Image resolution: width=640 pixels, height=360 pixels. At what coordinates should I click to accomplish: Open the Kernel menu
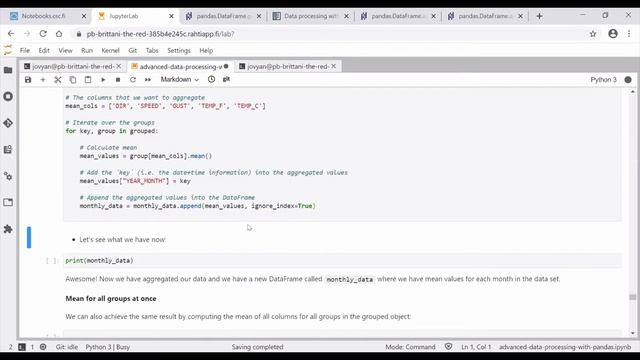pos(110,51)
